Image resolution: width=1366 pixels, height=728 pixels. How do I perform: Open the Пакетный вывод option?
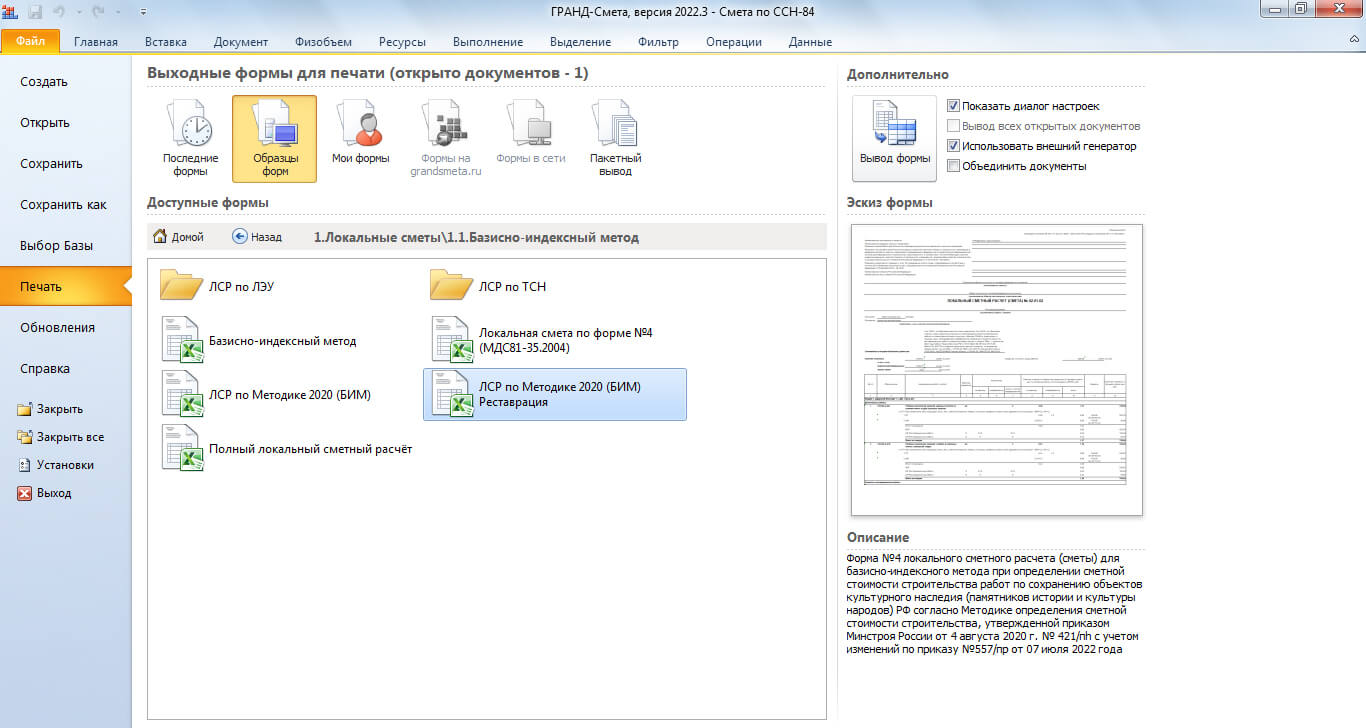click(x=616, y=139)
